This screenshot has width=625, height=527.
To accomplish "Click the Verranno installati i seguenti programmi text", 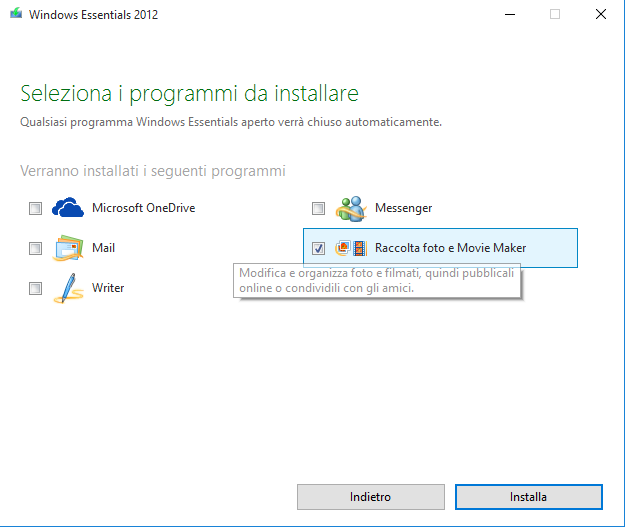I will [x=153, y=171].
